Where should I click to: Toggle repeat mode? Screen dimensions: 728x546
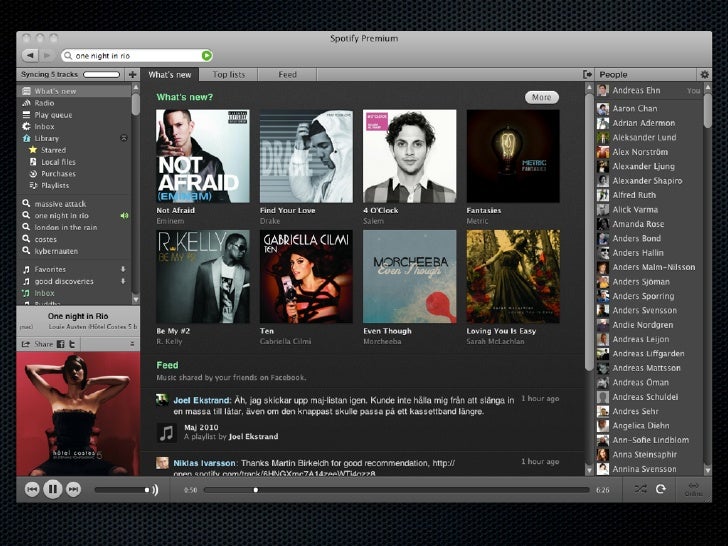(661, 489)
